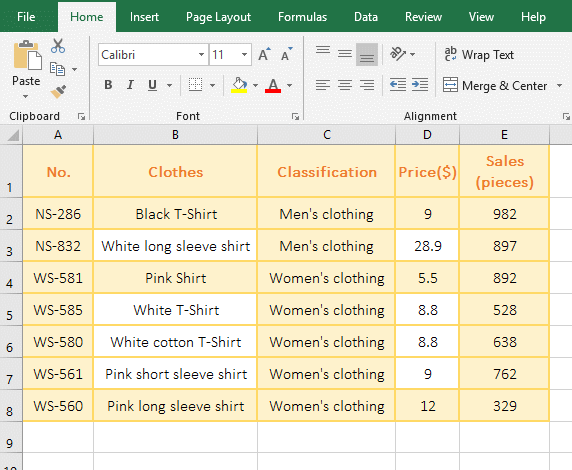Increase font size with the large A icon
This screenshot has height=470, width=572.
(x=264, y=54)
